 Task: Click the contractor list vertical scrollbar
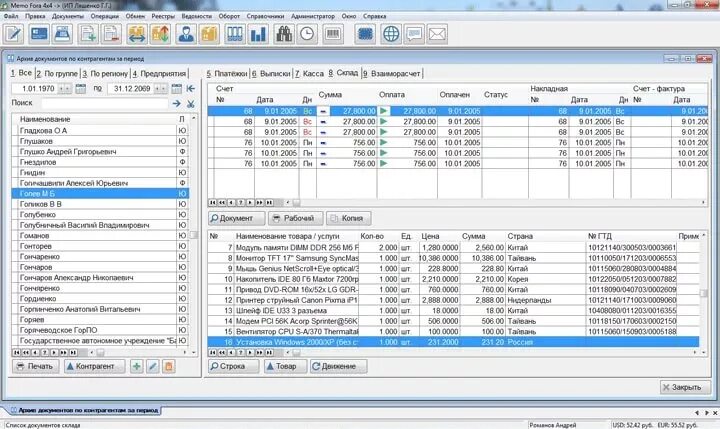click(x=194, y=234)
